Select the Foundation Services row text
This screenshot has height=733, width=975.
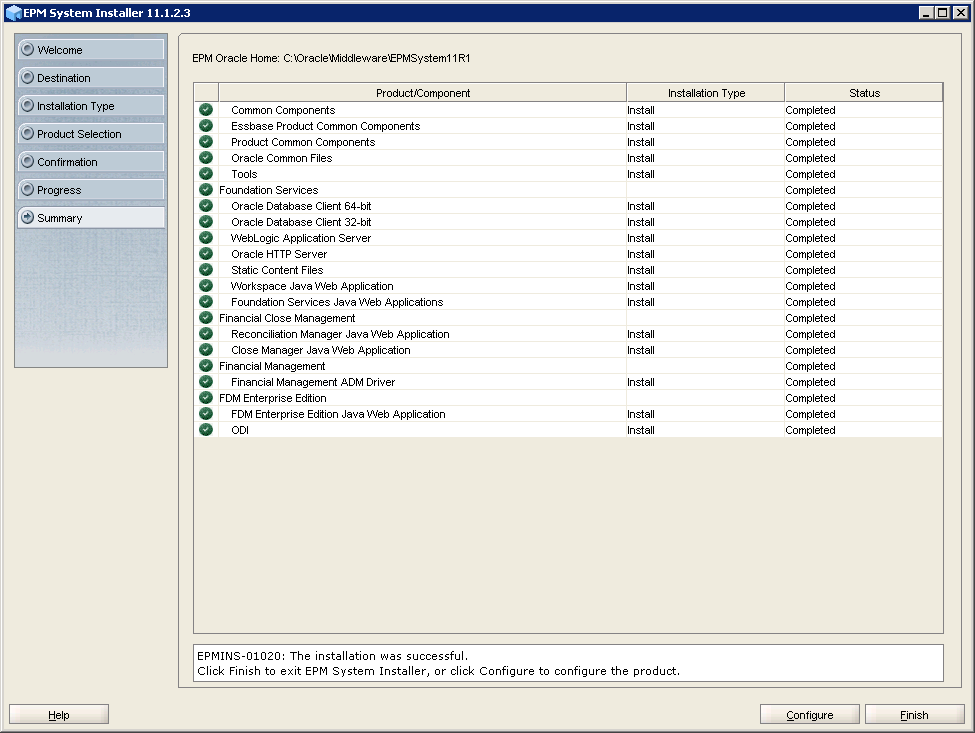click(268, 190)
